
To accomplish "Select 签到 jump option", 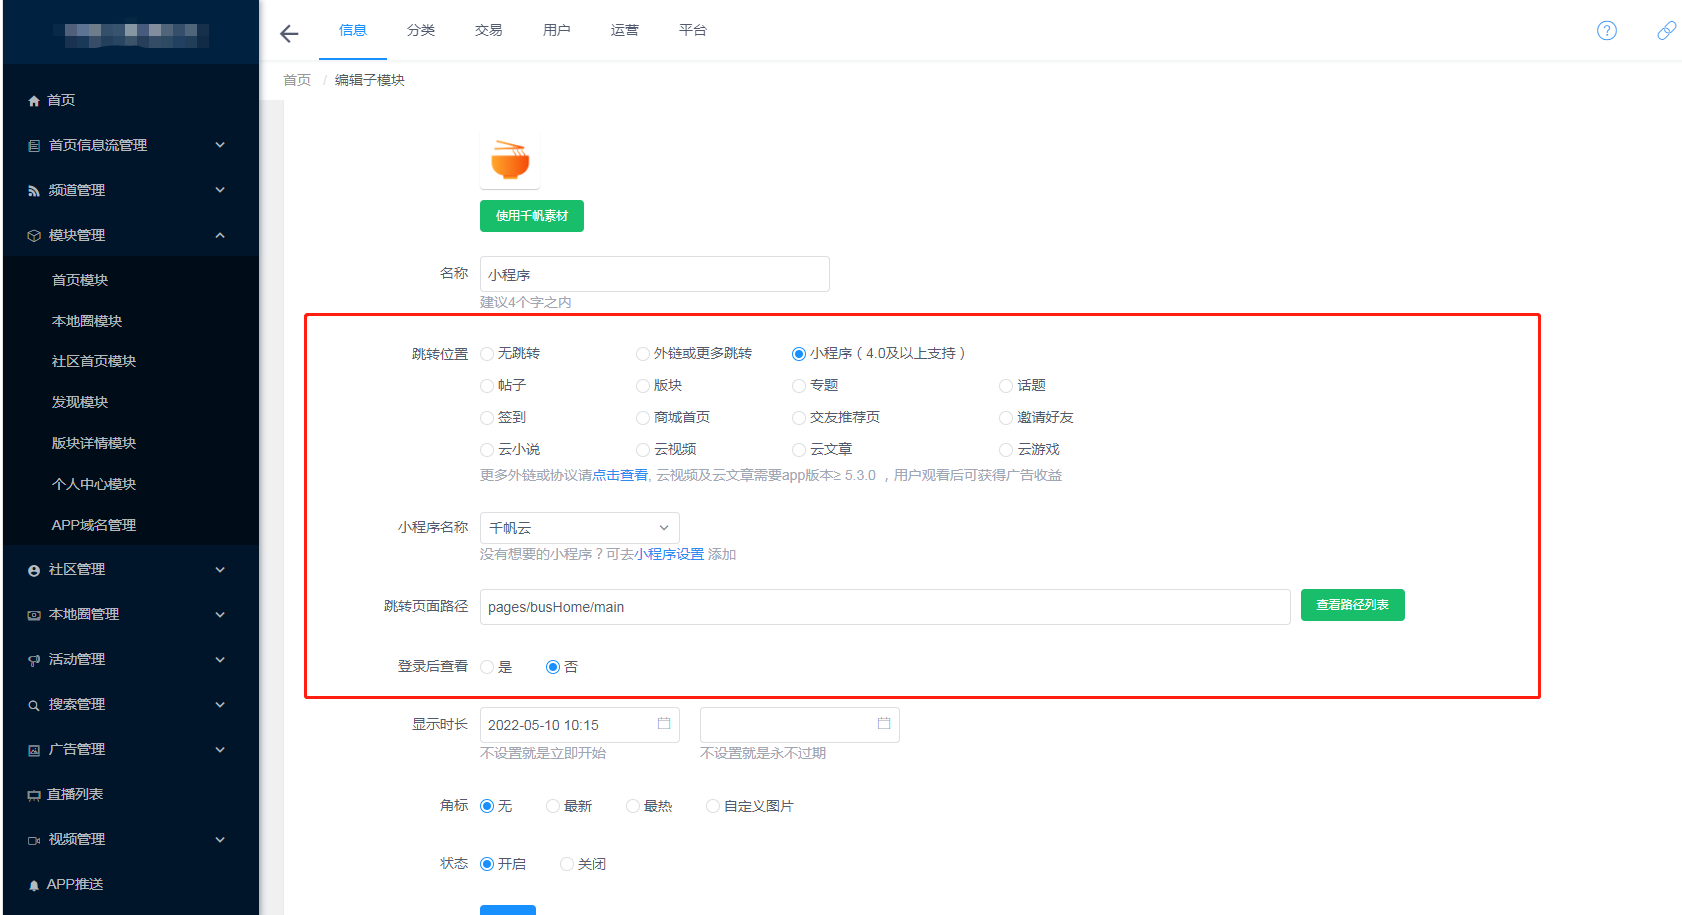I will click(487, 418).
